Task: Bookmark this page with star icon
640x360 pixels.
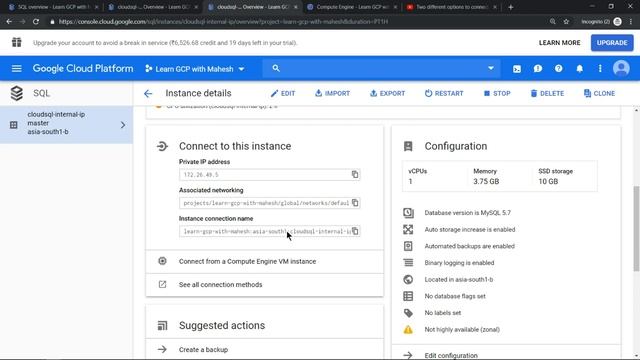Action: pos(566,22)
